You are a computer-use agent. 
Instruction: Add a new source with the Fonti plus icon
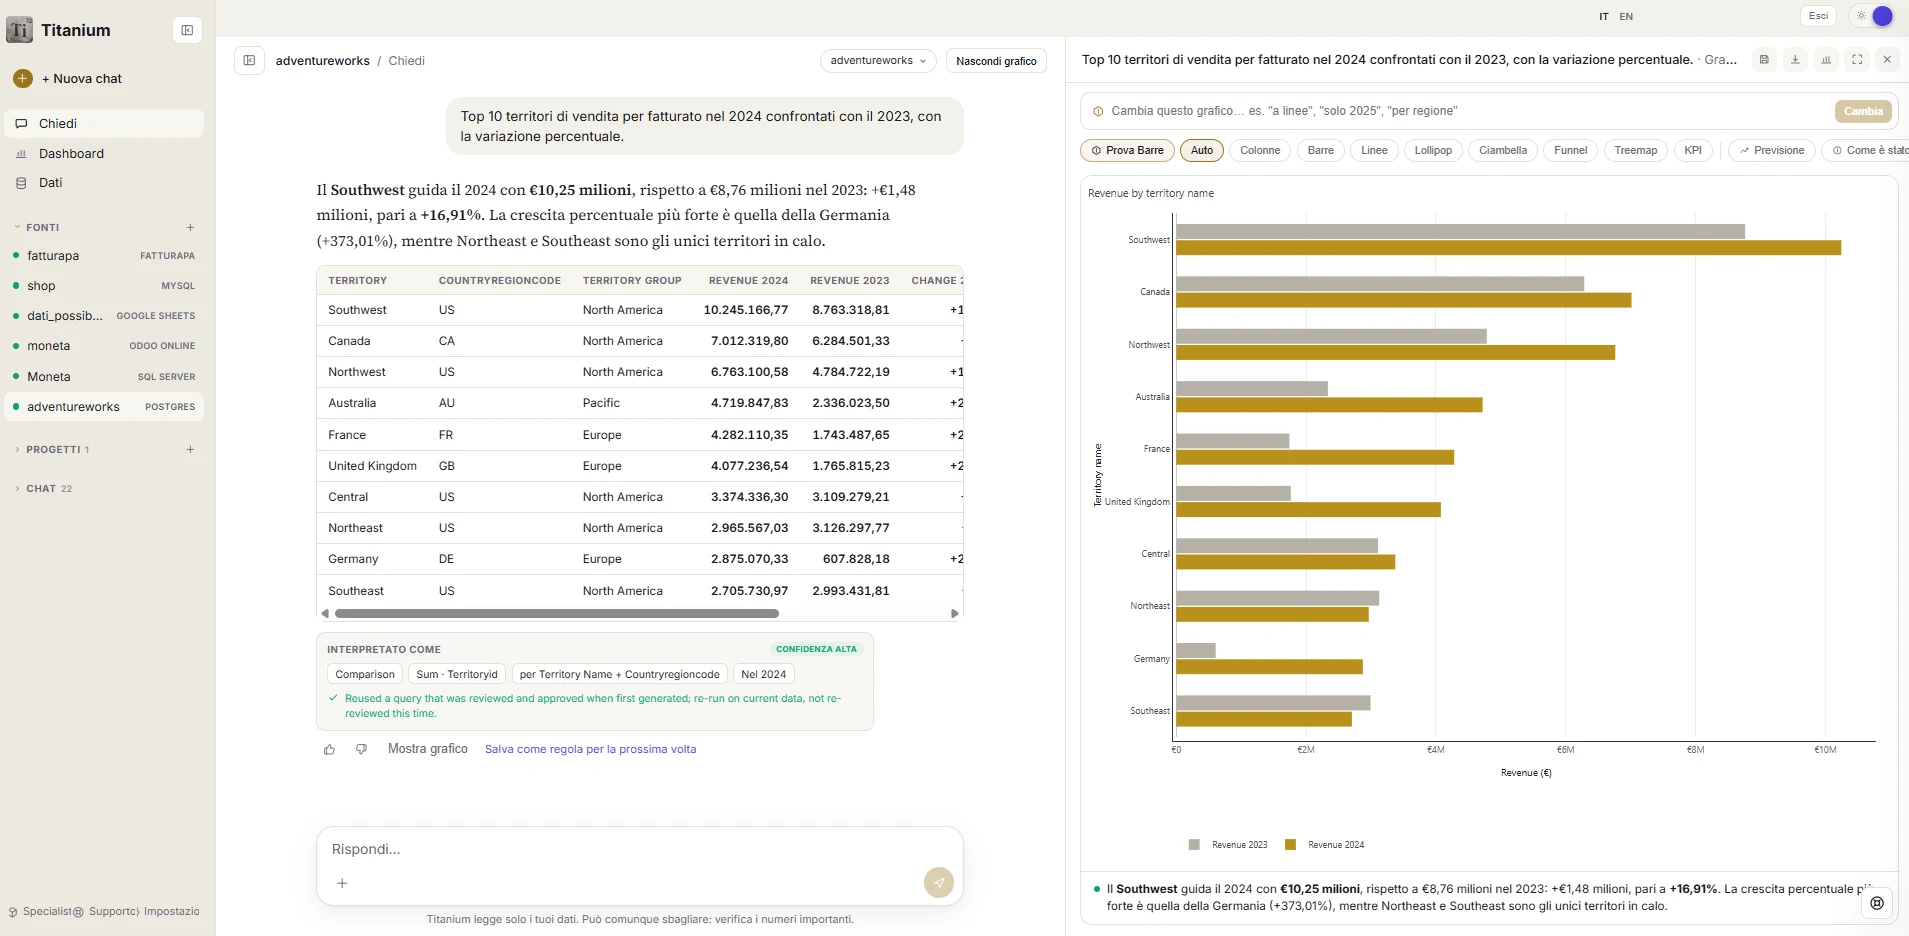(190, 227)
